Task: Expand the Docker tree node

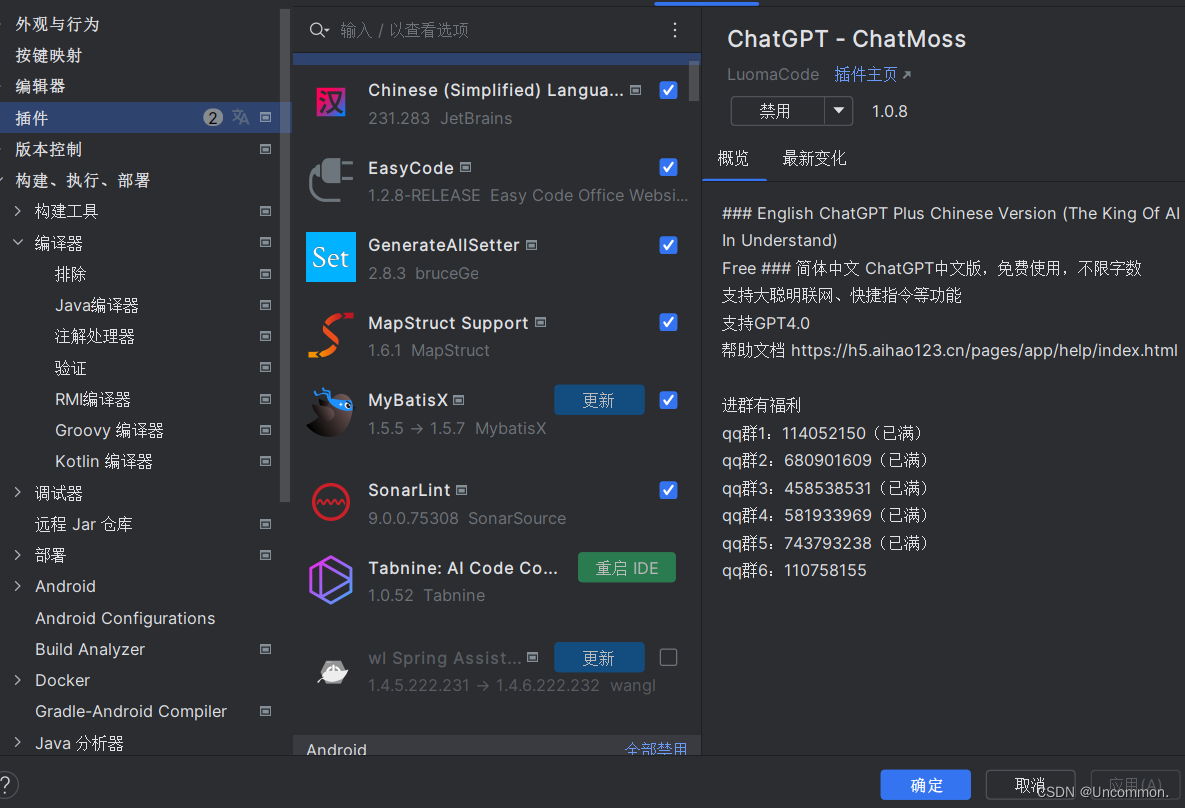Action: pyautogui.click(x=18, y=680)
